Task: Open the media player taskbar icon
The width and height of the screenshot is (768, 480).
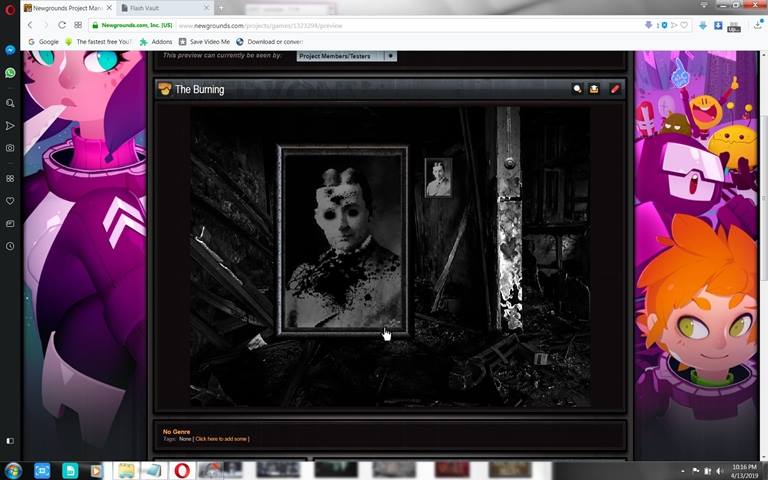Action: point(96,471)
